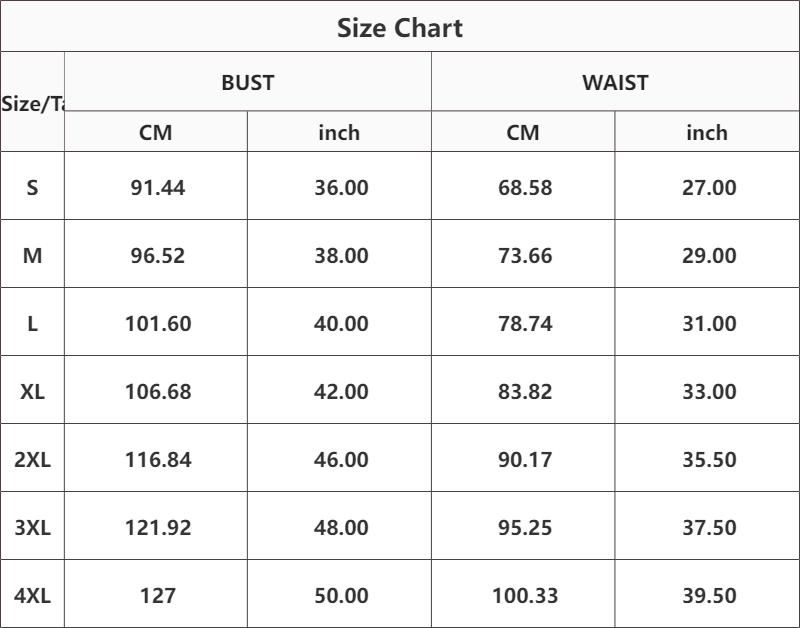Select the 38.00 bust inch cell
This screenshot has height=628, width=800.
tap(341, 255)
